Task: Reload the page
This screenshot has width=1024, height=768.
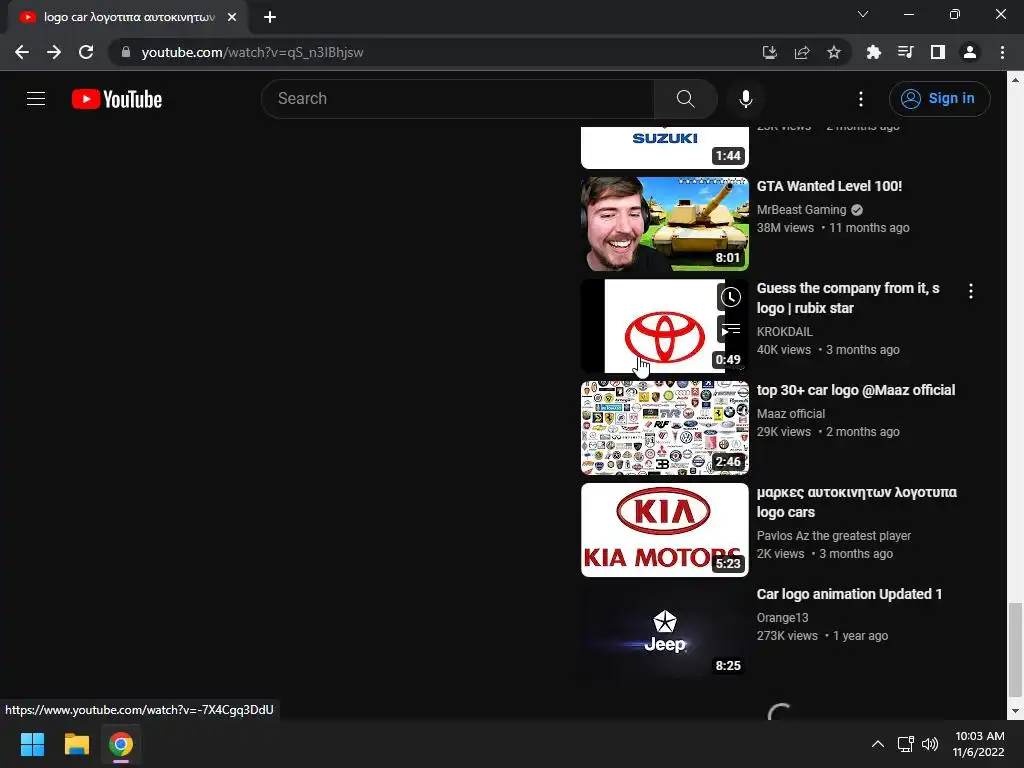Action: (86, 52)
